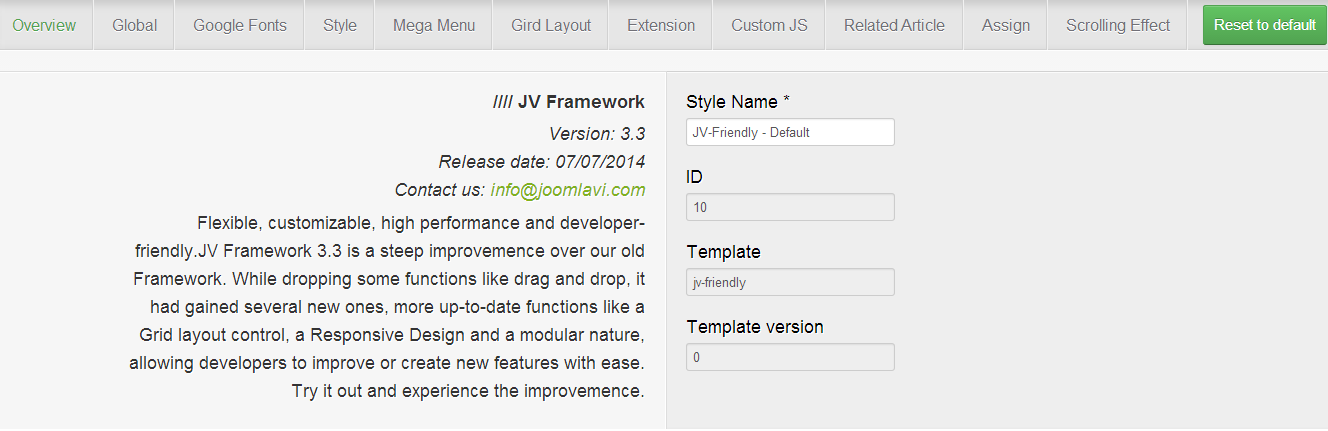Screen dimensions: 1328x431
Task: Click the Version: 3.3 text
Action: click(597, 134)
